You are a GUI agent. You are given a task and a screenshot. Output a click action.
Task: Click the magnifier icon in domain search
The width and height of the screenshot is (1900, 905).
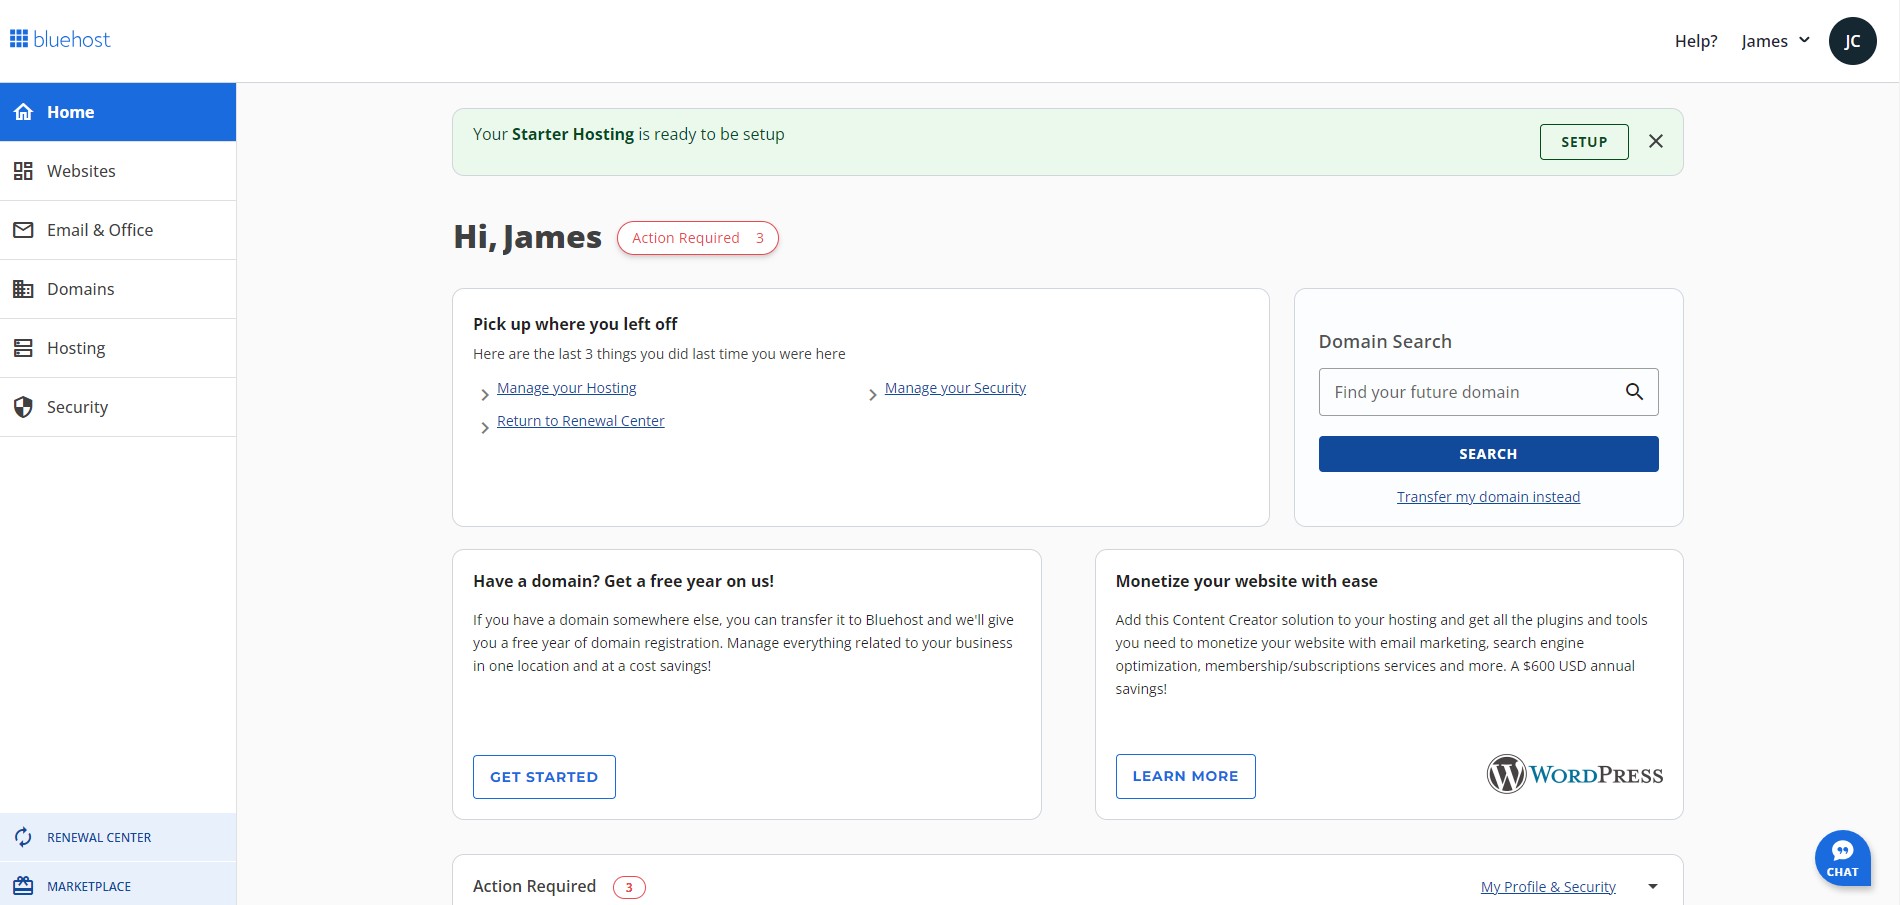click(1634, 392)
